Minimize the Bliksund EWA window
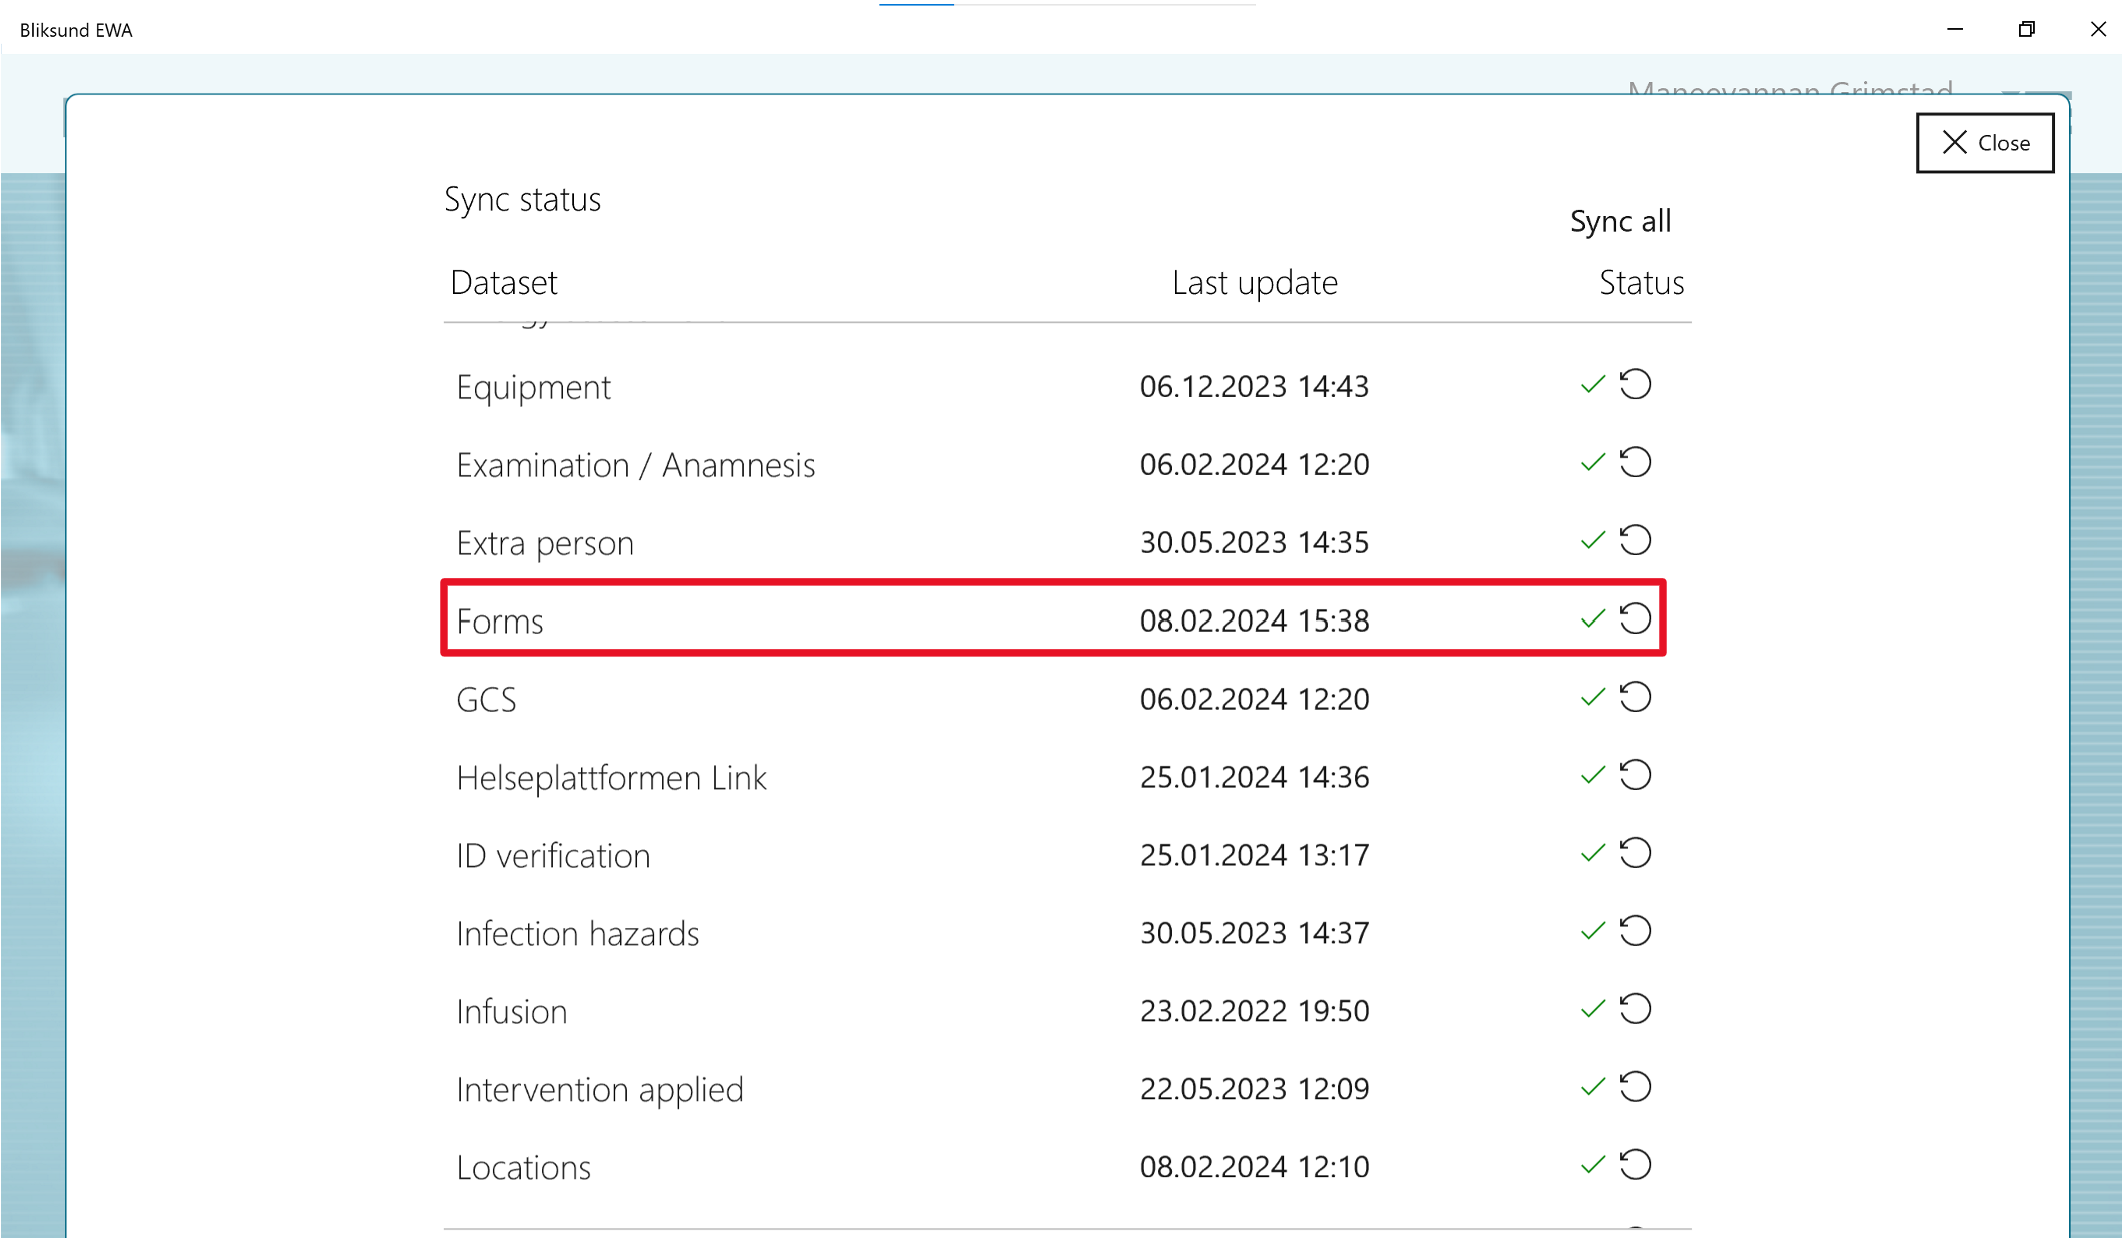The height and width of the screenshot is (1238, 2122). (1955, 29)
